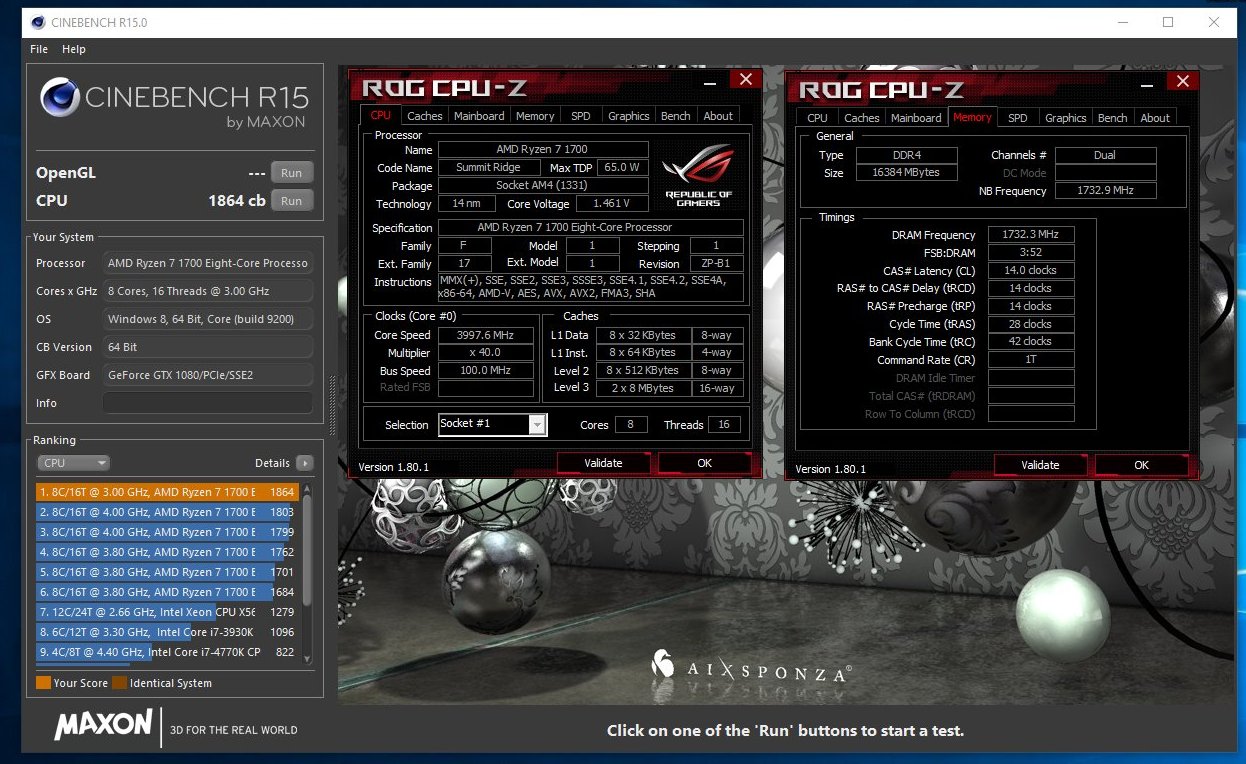Select the Intel Core i7-3930K ranking row
The height and width of the screenshot is (764, 1246).
coord(166,632)
